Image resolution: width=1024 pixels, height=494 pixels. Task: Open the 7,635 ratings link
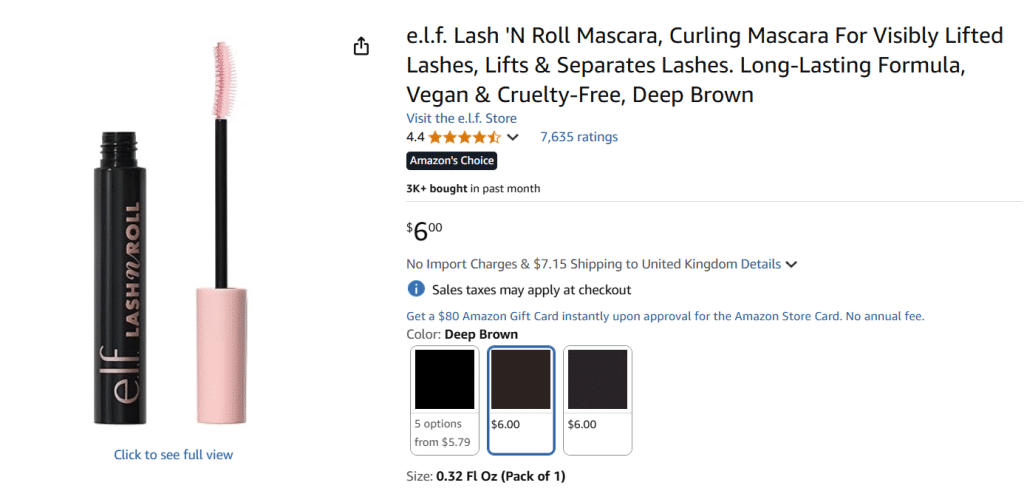[x=579, y=137]
